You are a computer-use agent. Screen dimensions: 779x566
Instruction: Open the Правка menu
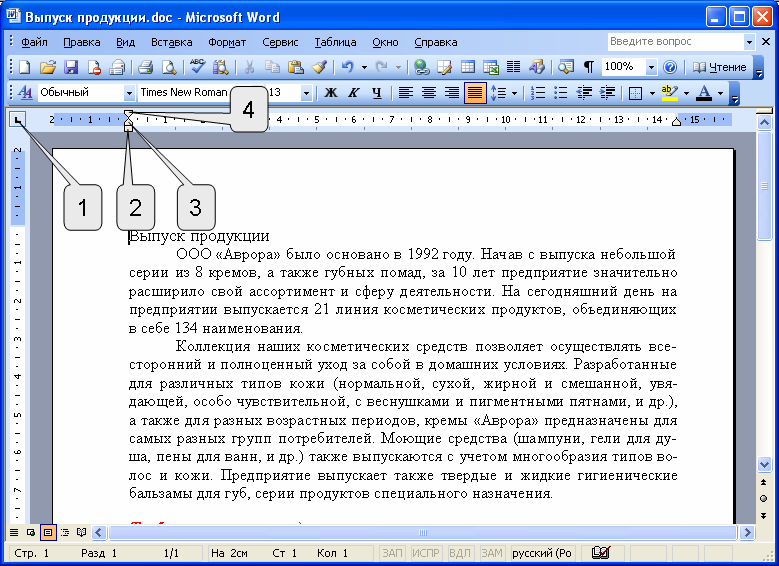coord(82,42)
